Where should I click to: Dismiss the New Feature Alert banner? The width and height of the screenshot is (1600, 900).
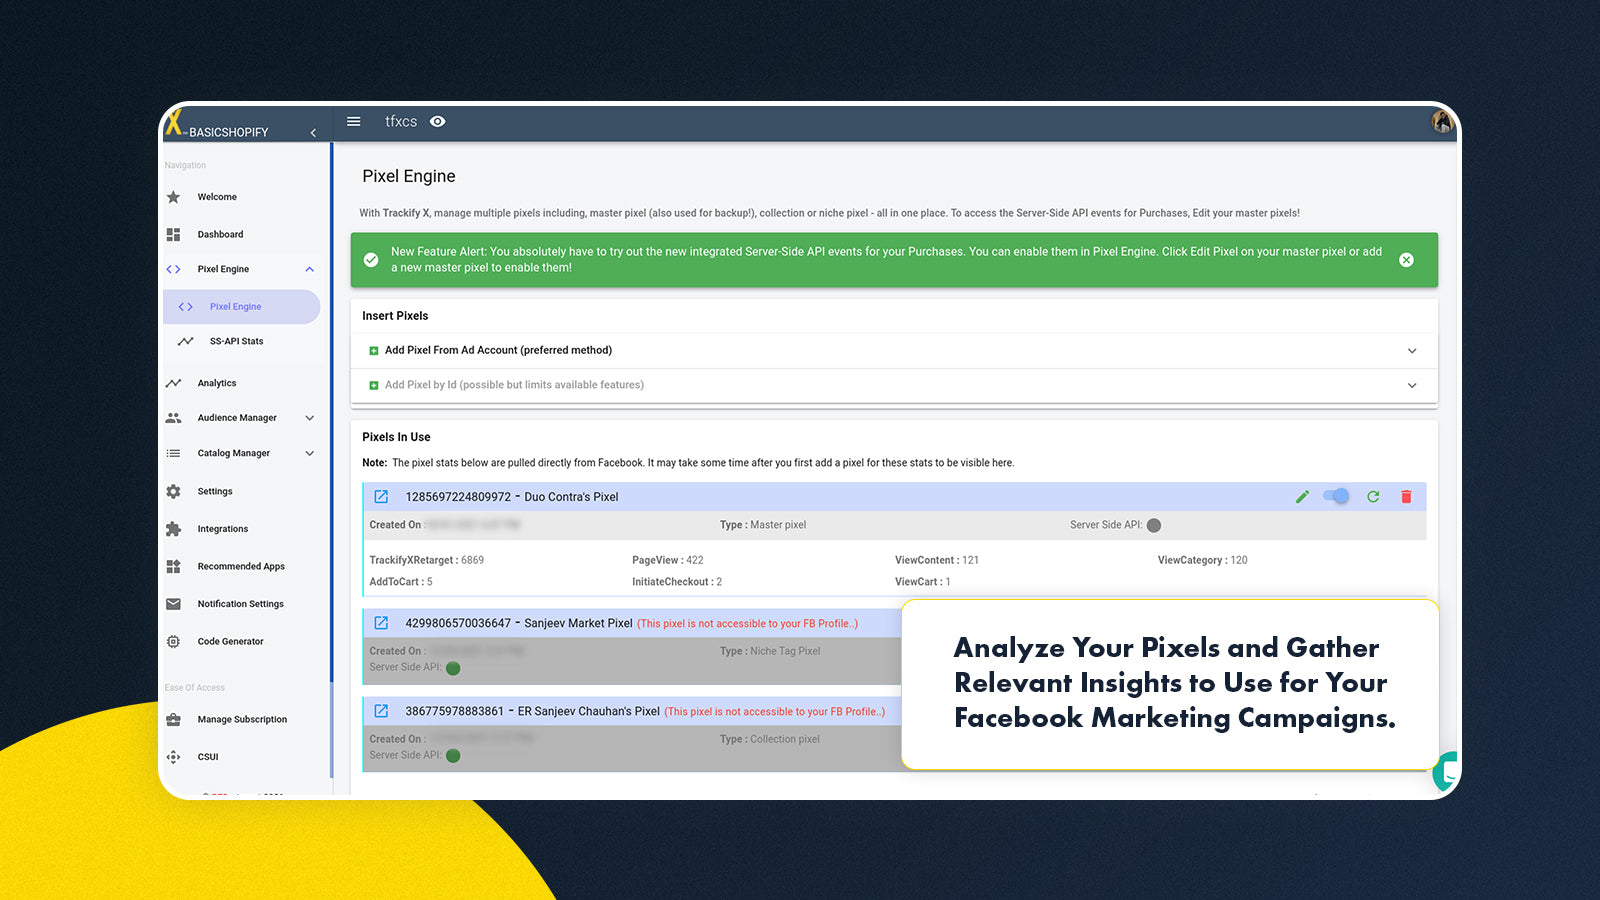point(1406,260)
